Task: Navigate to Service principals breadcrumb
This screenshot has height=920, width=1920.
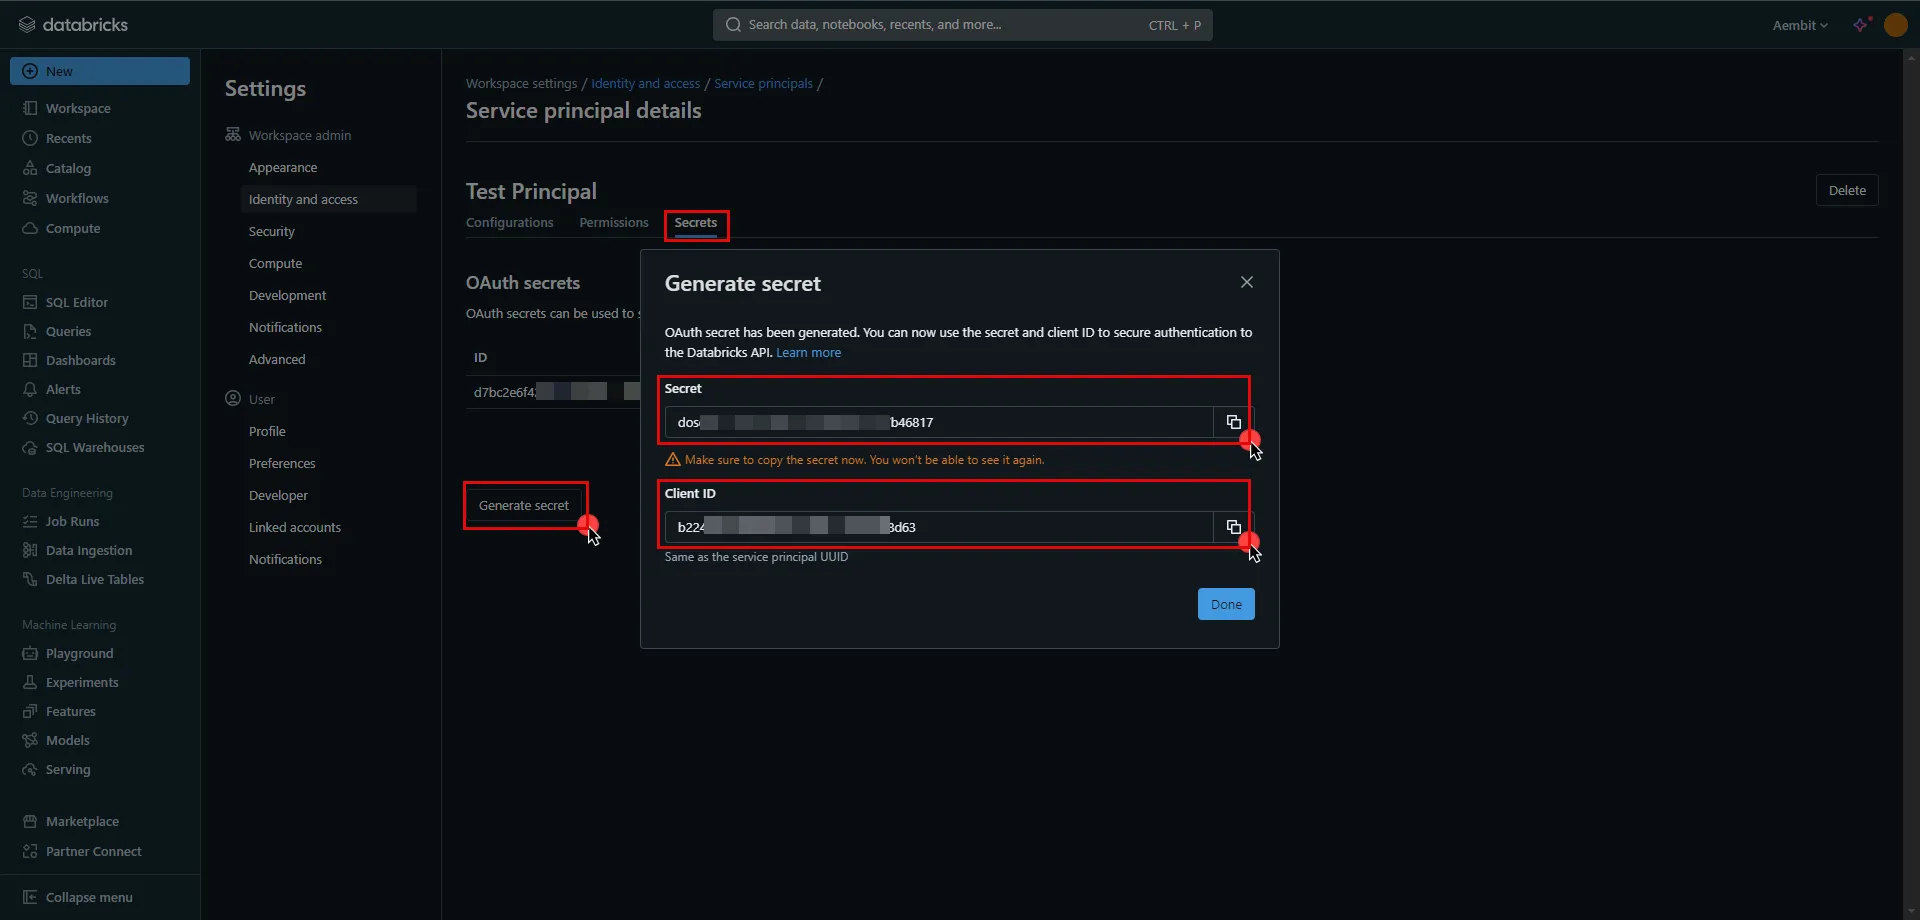Action: pos(763,83)
